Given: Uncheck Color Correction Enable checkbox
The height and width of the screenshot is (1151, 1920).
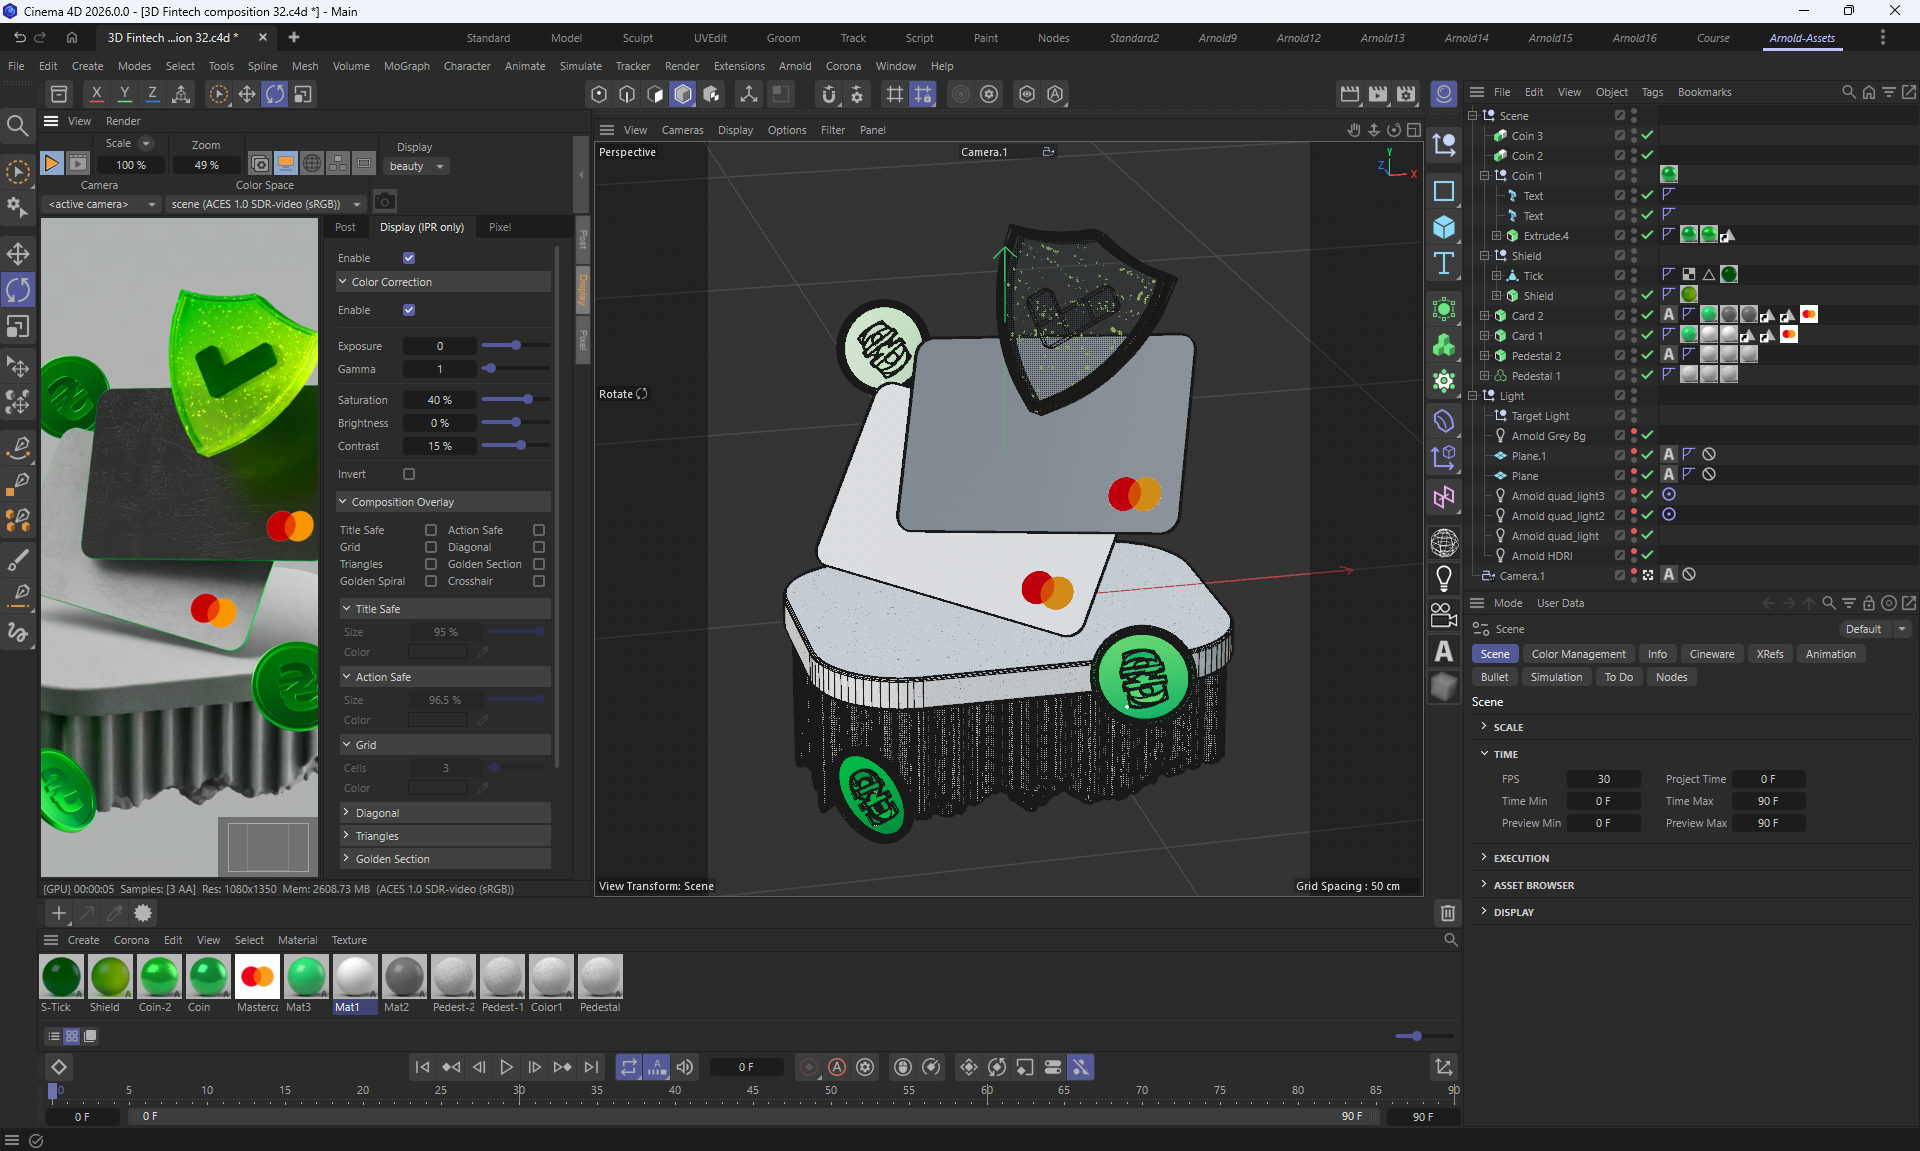Looking at the screenshot, I should 409,310.
